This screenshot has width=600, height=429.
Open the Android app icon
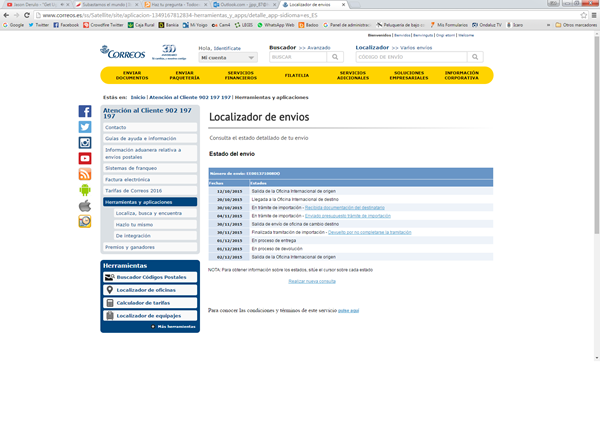[x=85, y=190]
